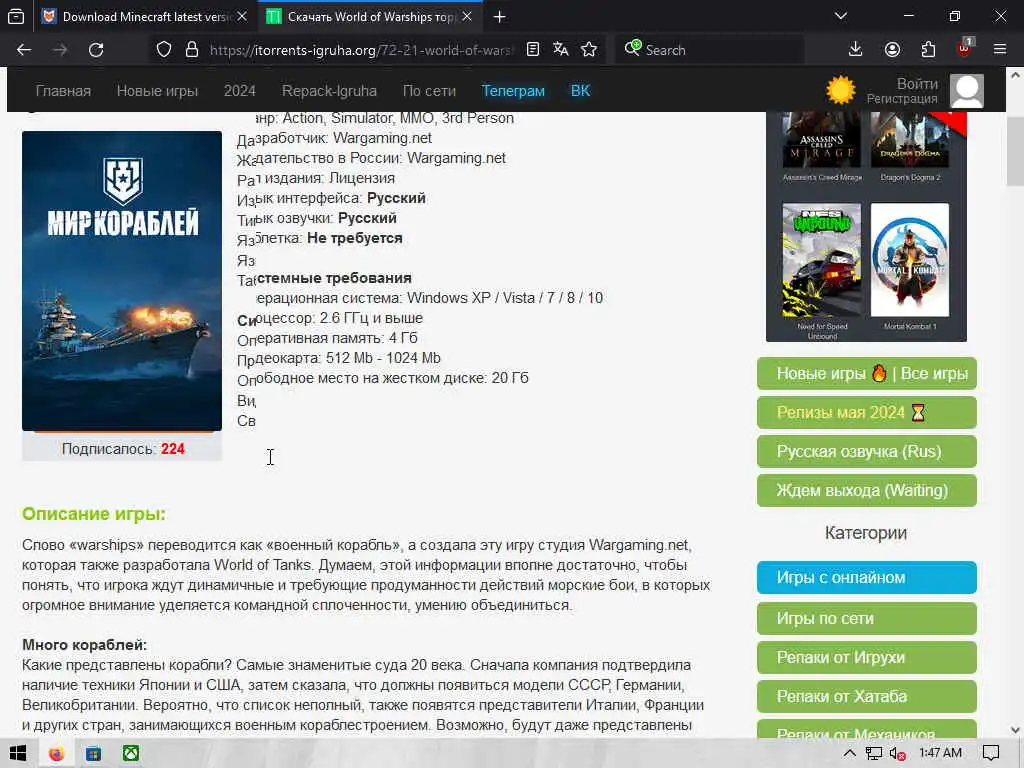
Task: Toggle reader view mode
Action: pyautogui.click(x=533, y=50)
